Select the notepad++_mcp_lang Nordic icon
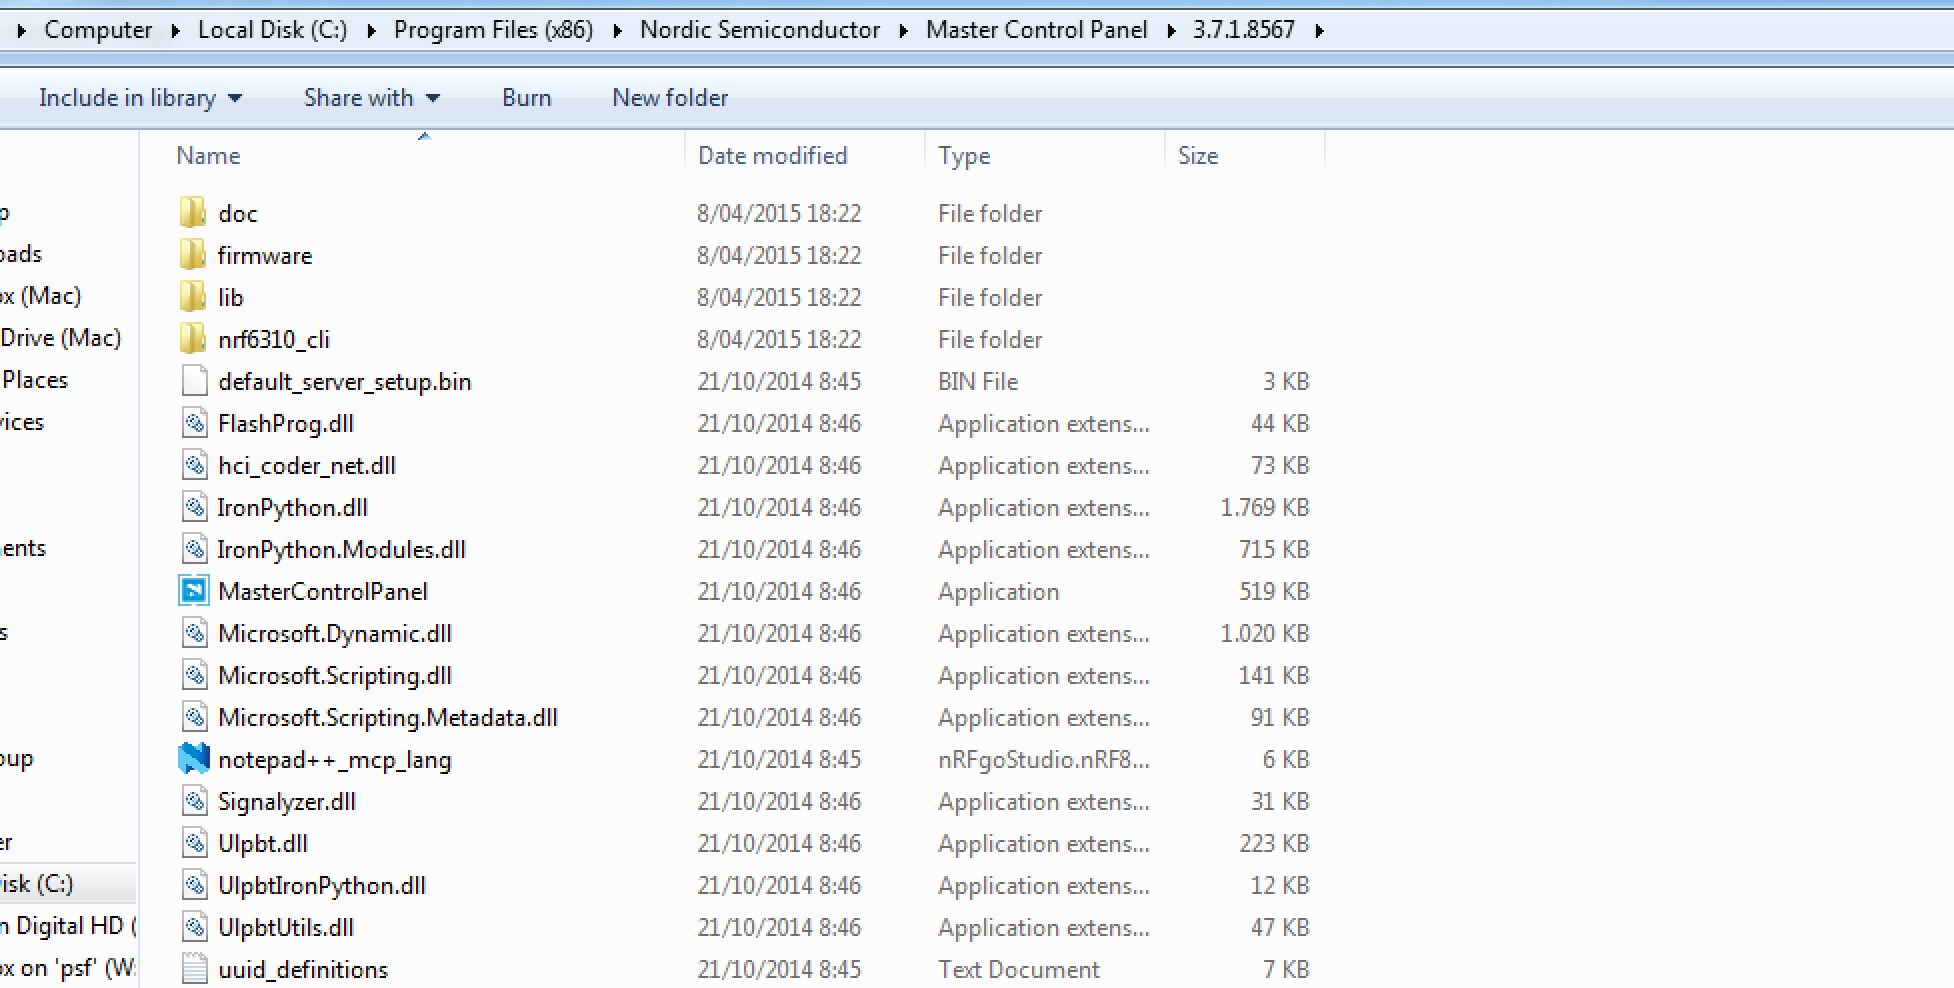The width and height of the screenshot is (1954, 988). click(x=194, y=759)
